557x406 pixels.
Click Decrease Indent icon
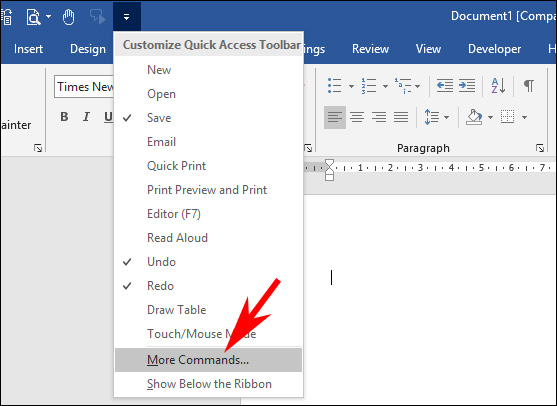(x=445, y=86)
